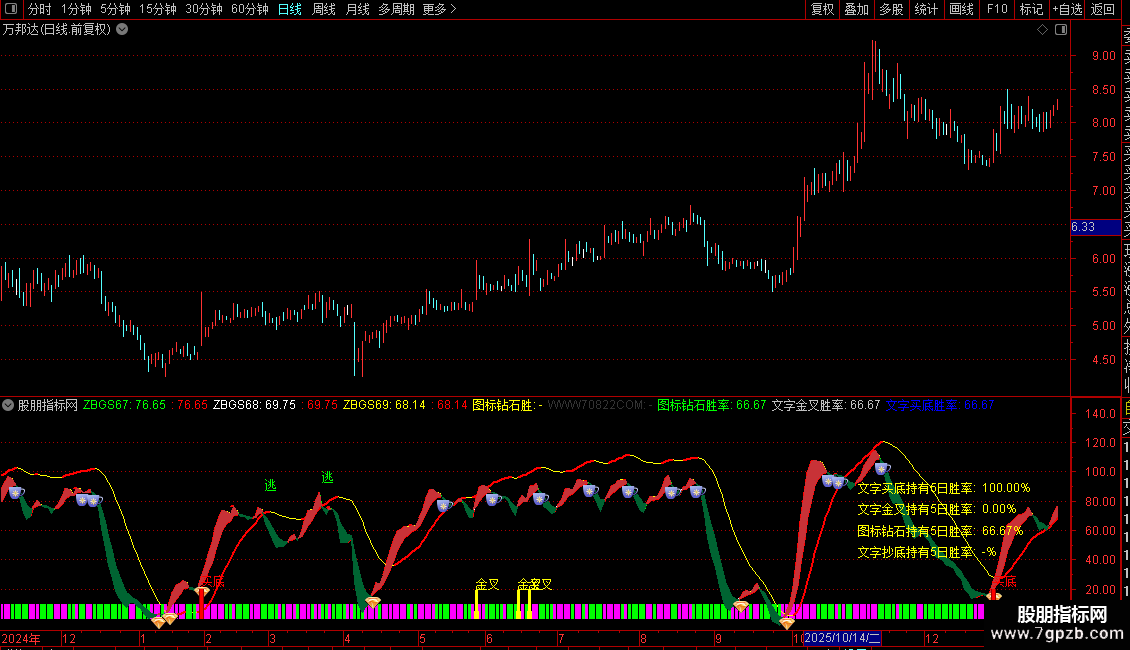Click the 文字买底持有6日胜率: 100.00% line
Viewport: 1130px width, 650px height.
point(943,488)
